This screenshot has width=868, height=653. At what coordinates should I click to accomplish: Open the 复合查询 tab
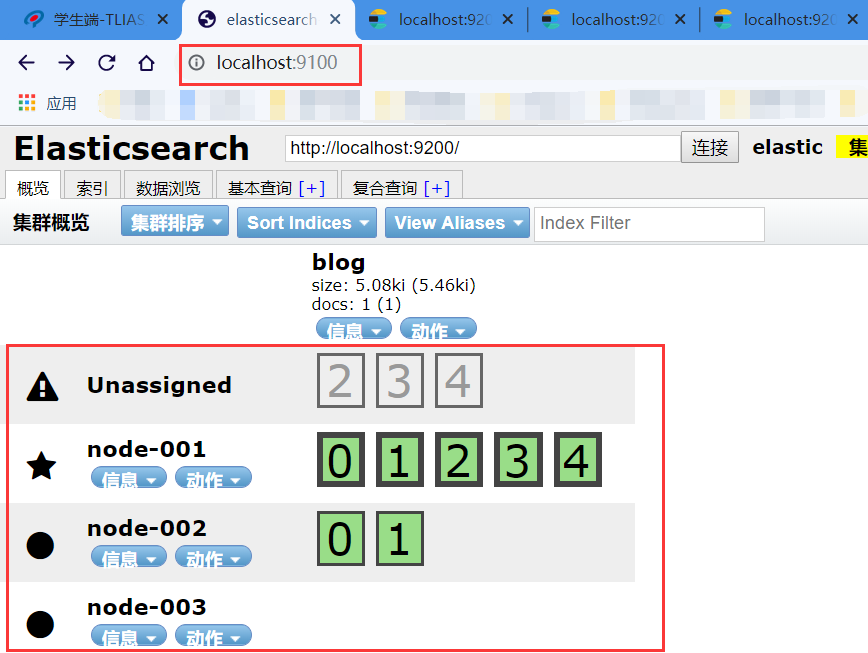coord(385,188)
